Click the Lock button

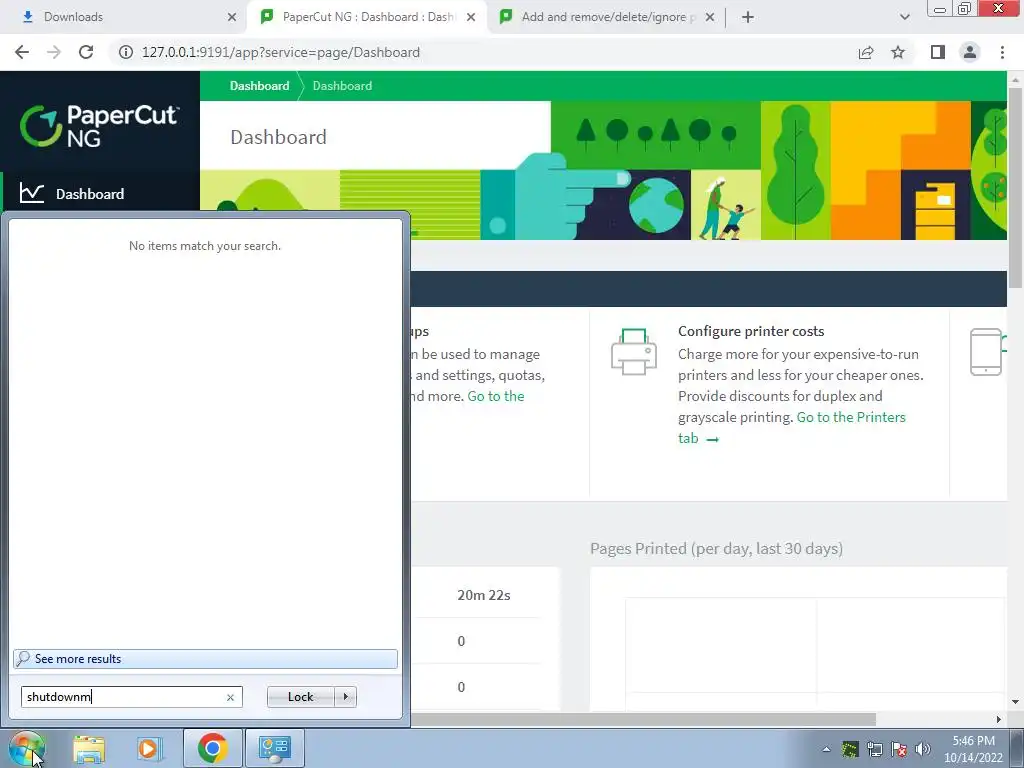coord(300,697)
